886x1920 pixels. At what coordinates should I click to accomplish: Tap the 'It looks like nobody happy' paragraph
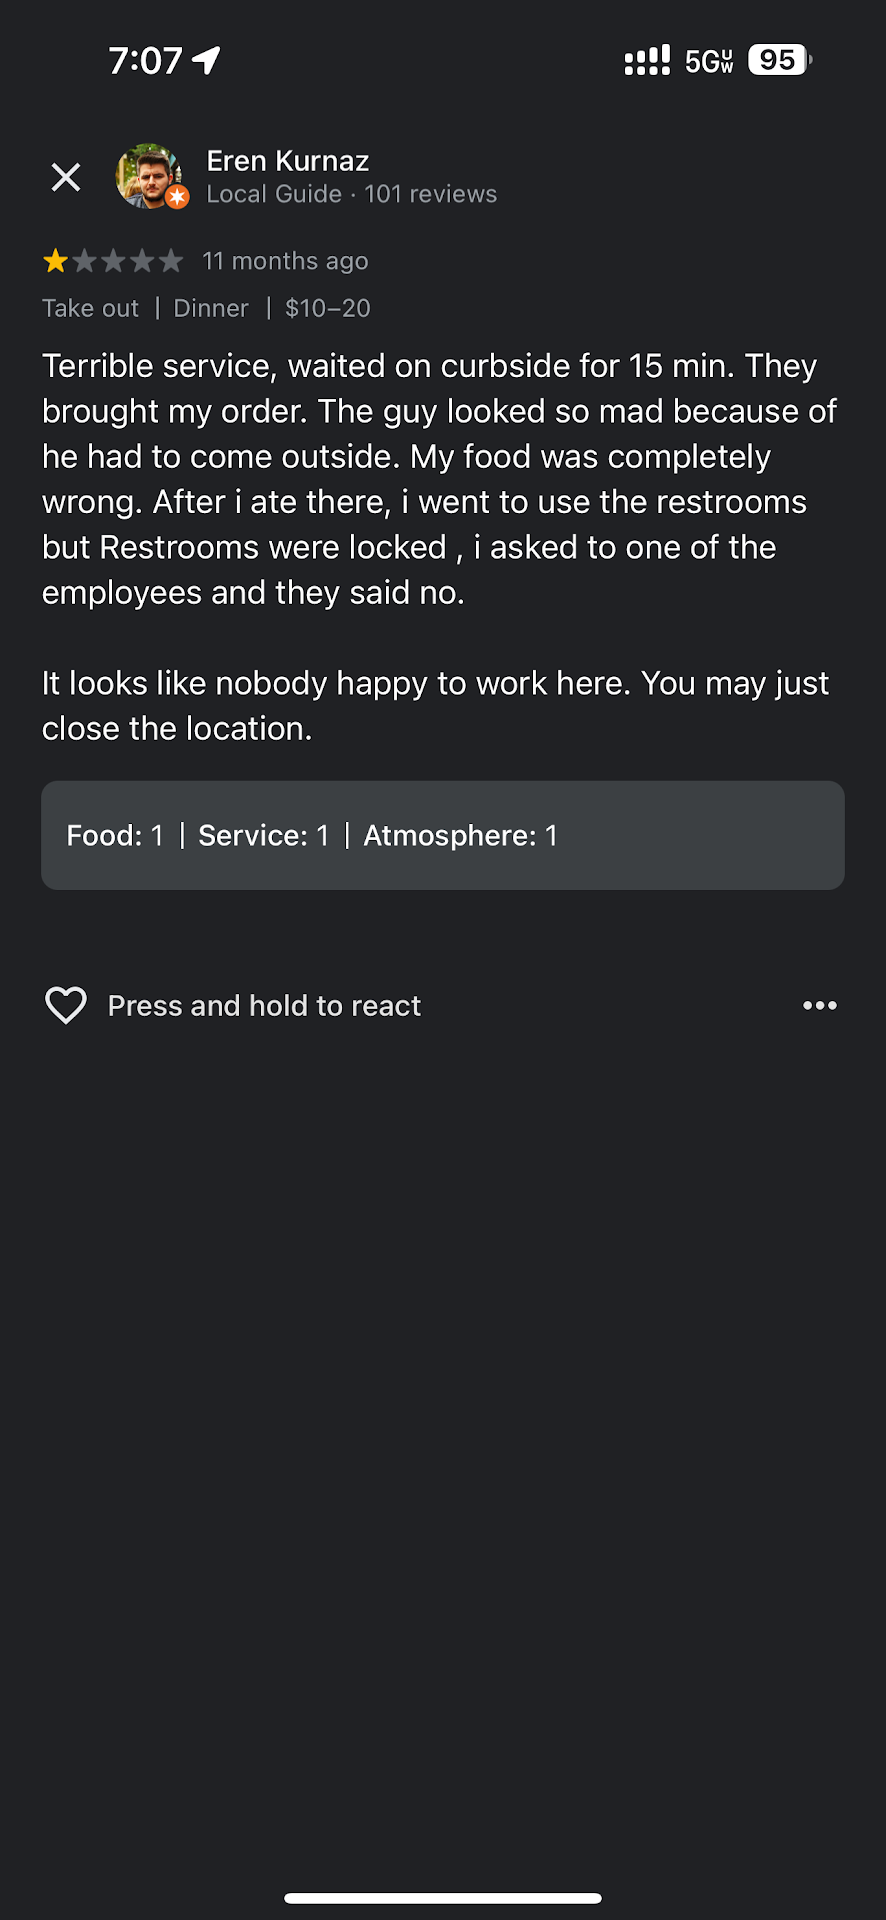pyautogui.click(x=435, y=705)
